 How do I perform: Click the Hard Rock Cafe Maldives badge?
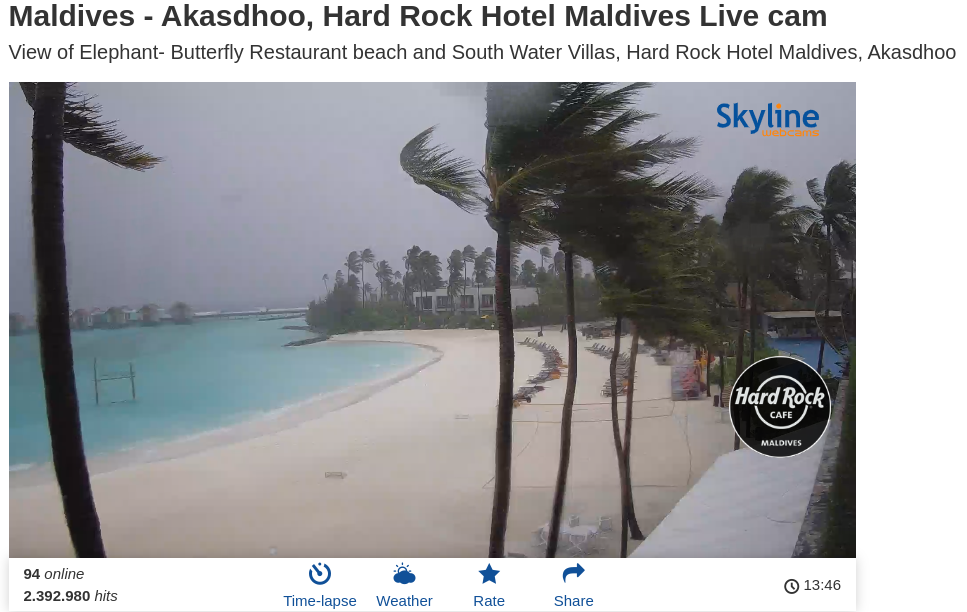(780, 407)
